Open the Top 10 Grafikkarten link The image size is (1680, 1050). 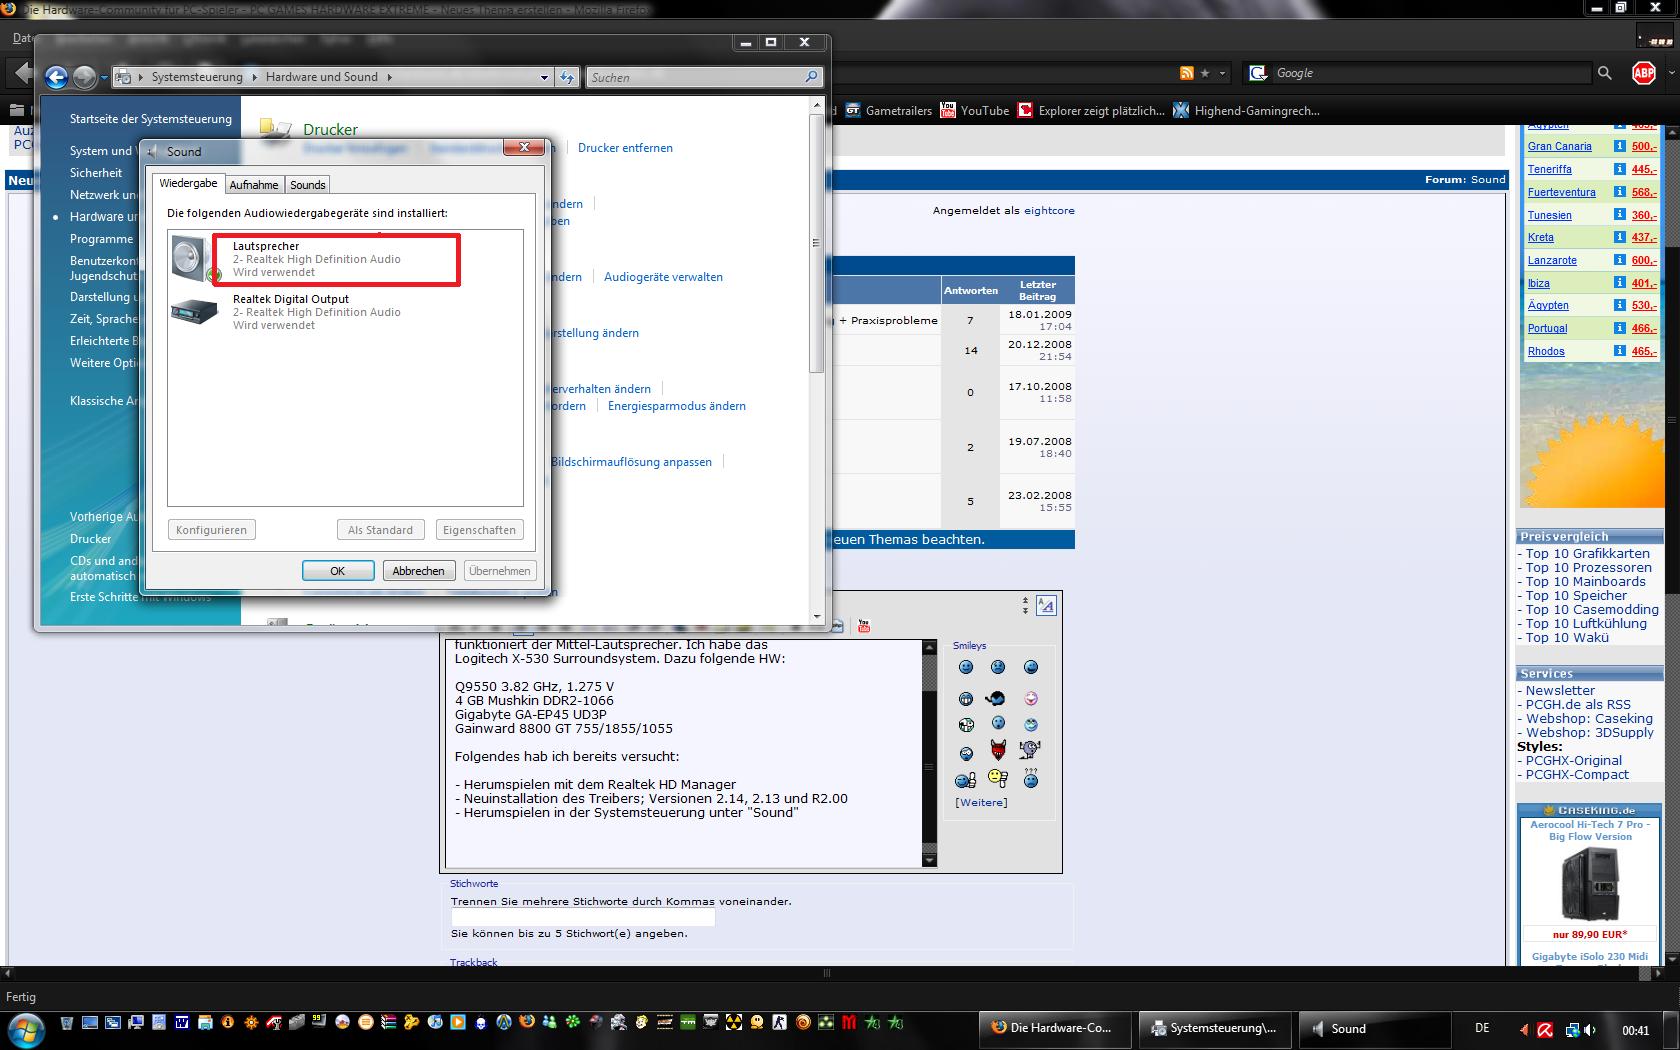[1587, 553]
